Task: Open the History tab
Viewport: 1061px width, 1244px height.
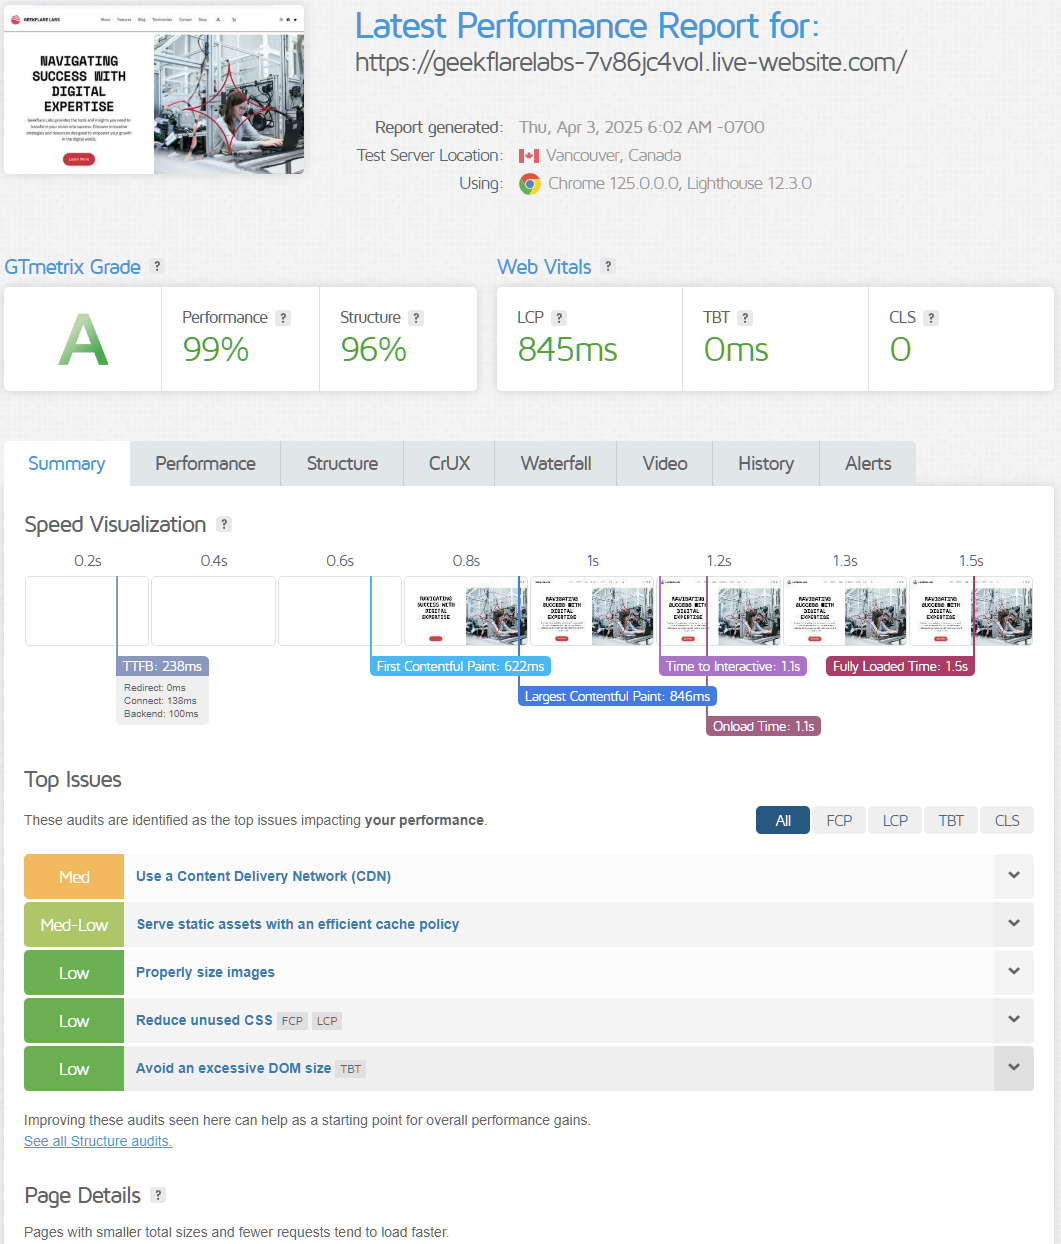Action: click(x=765, y=463)
